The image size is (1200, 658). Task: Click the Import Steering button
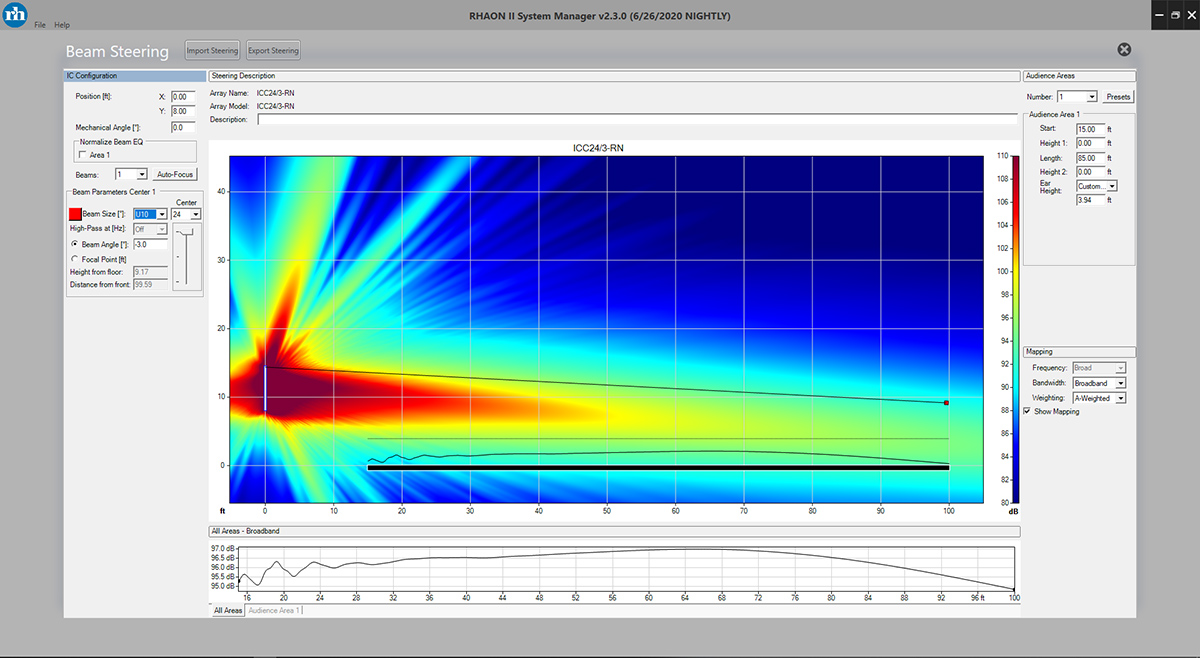(x=212, y=51)
